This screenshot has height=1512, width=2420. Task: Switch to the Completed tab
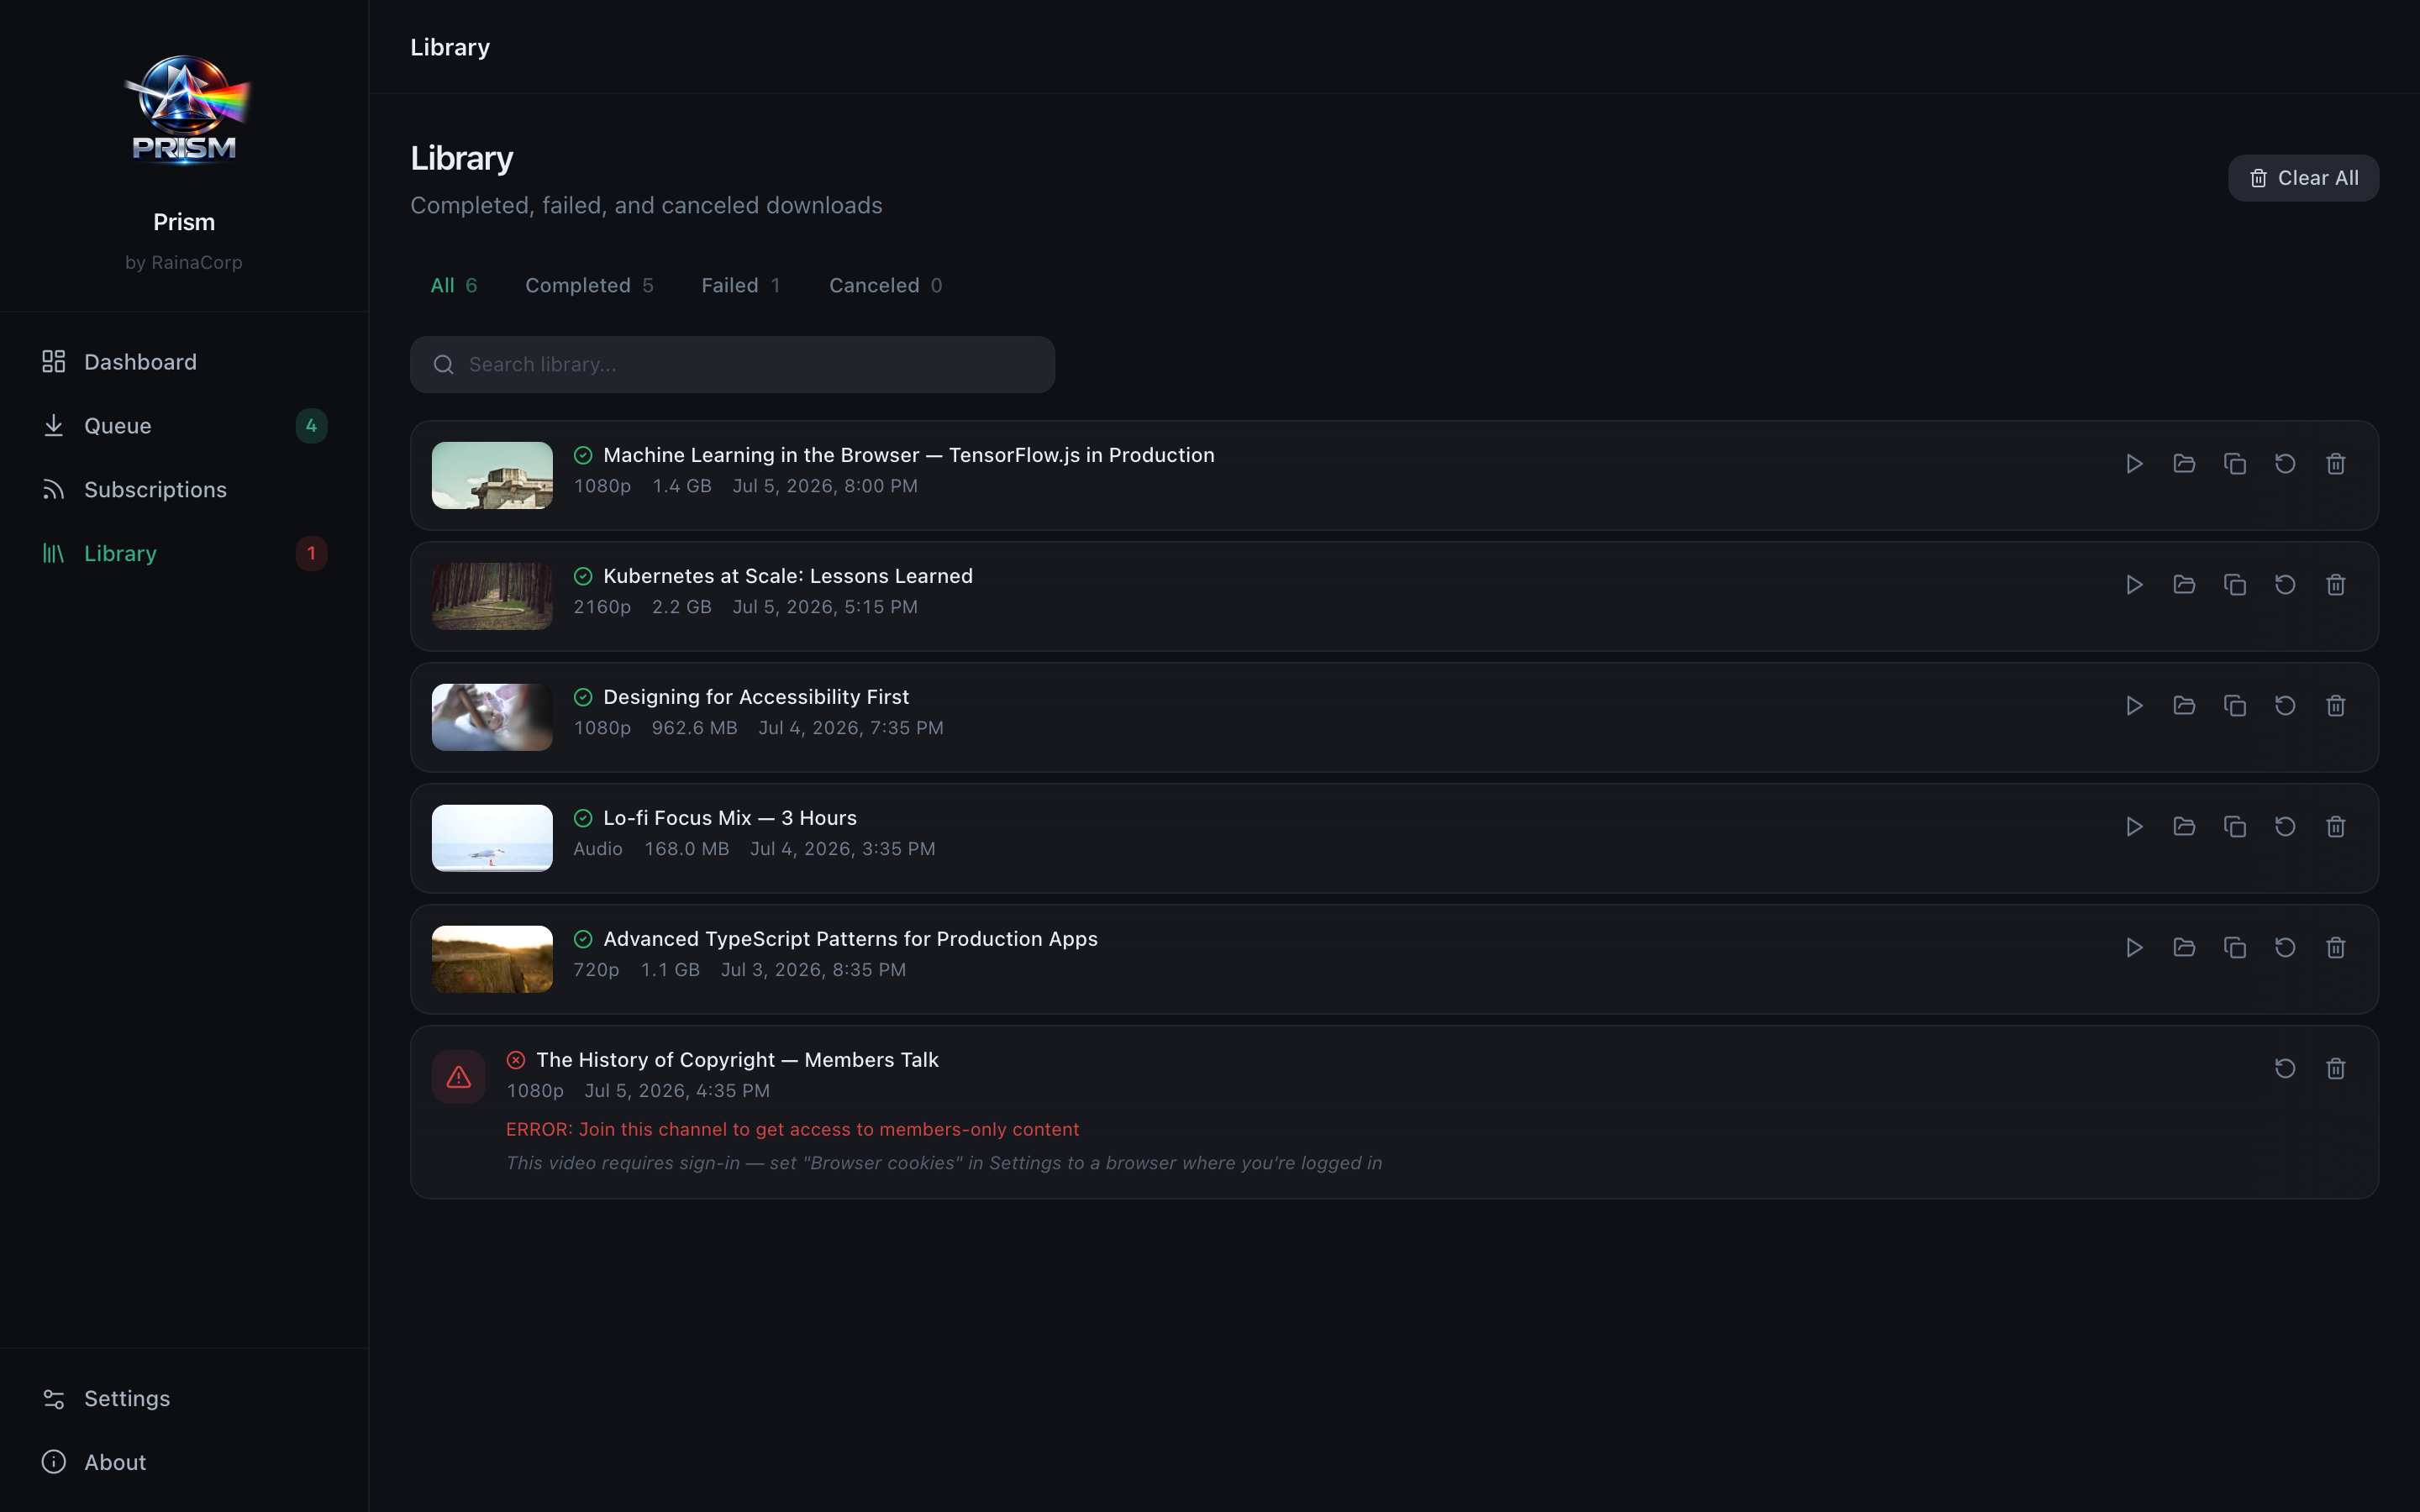click(589, 286)
